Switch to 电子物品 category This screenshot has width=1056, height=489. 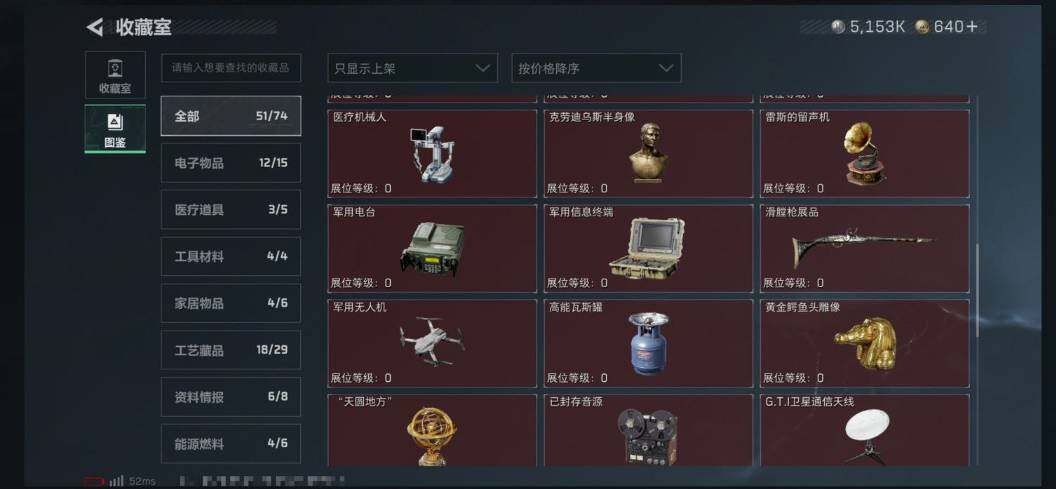[x=231, y=163]
